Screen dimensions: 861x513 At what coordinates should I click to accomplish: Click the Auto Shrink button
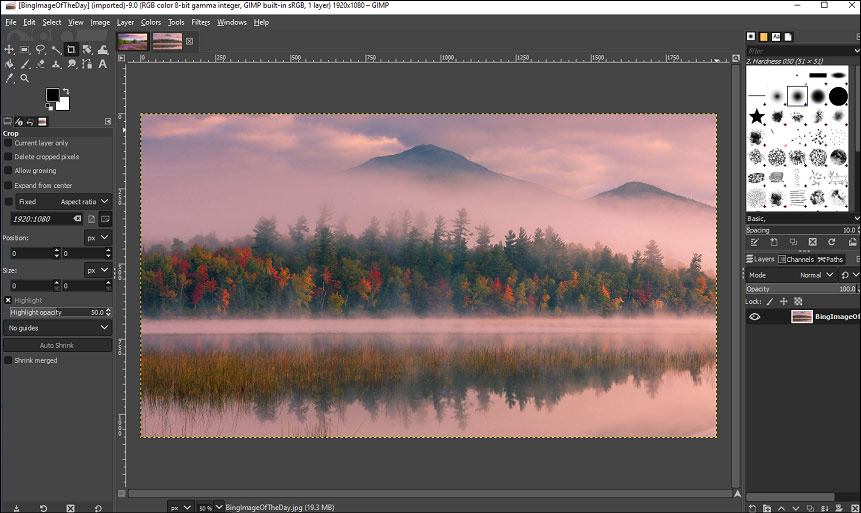pyautogui.click(x=58, y=345)
